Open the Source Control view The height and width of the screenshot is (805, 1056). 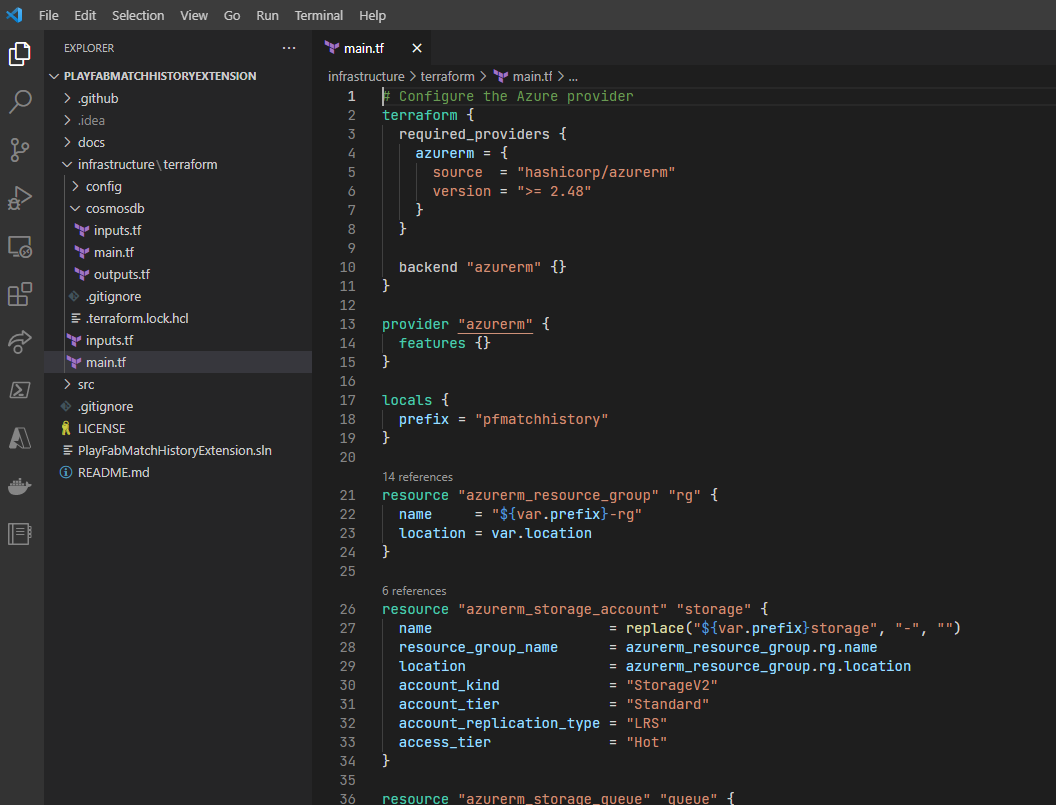pos(20,150)
